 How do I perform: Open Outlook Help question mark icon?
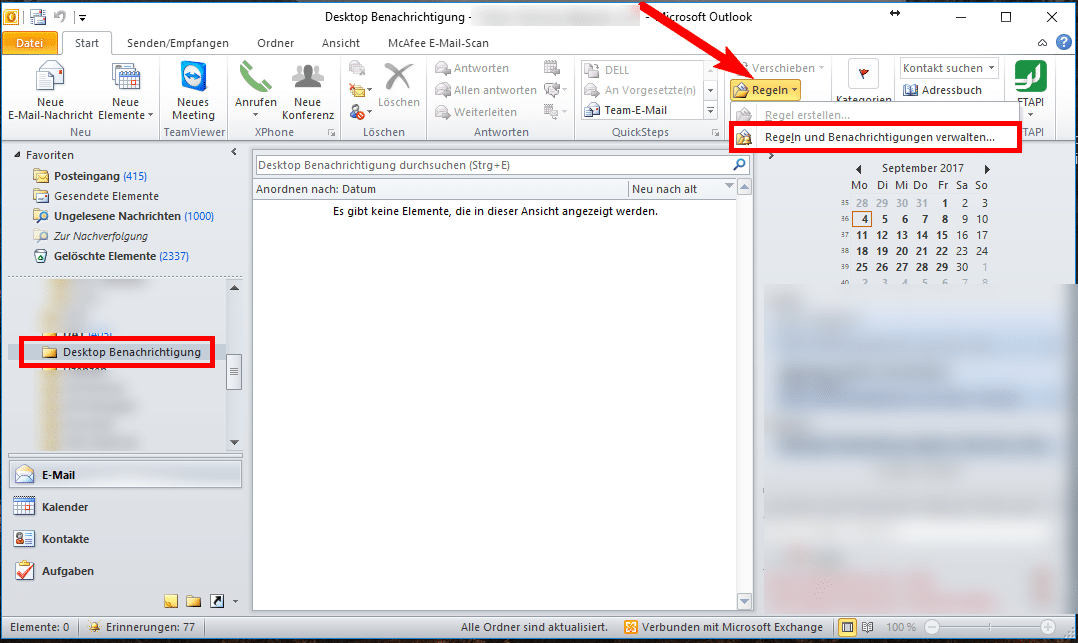tap(1064, 43)
